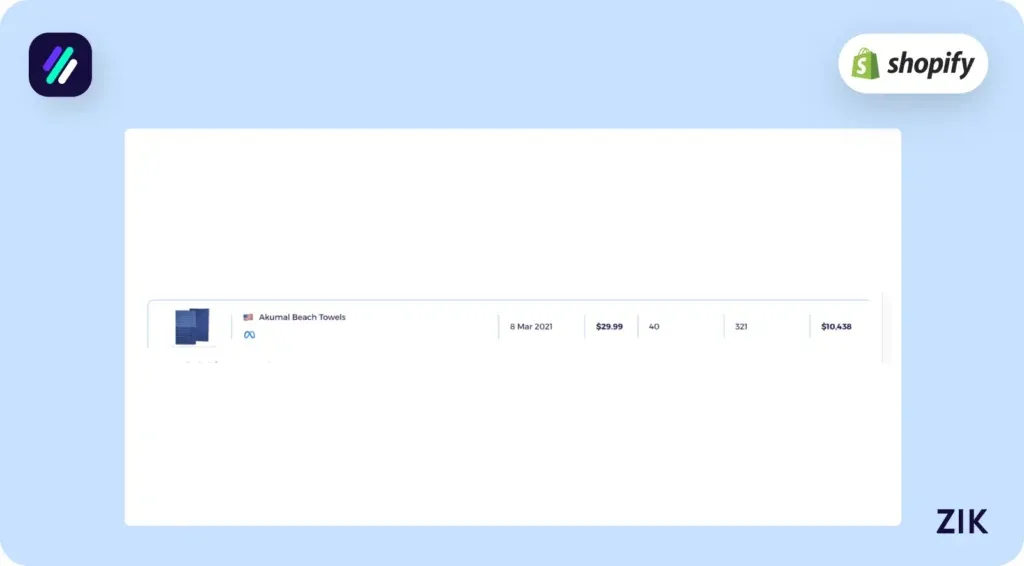Click the striped purple app logo icon
This screenshot has height=566, width=1024.
point(60,65)
